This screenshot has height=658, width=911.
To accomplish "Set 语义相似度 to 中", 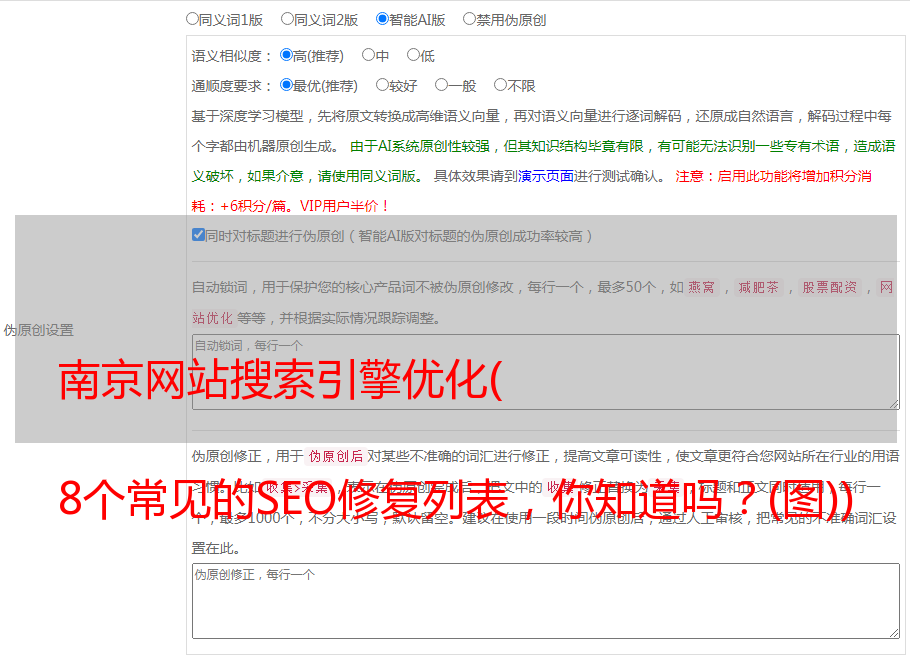I will pos(368,55).
